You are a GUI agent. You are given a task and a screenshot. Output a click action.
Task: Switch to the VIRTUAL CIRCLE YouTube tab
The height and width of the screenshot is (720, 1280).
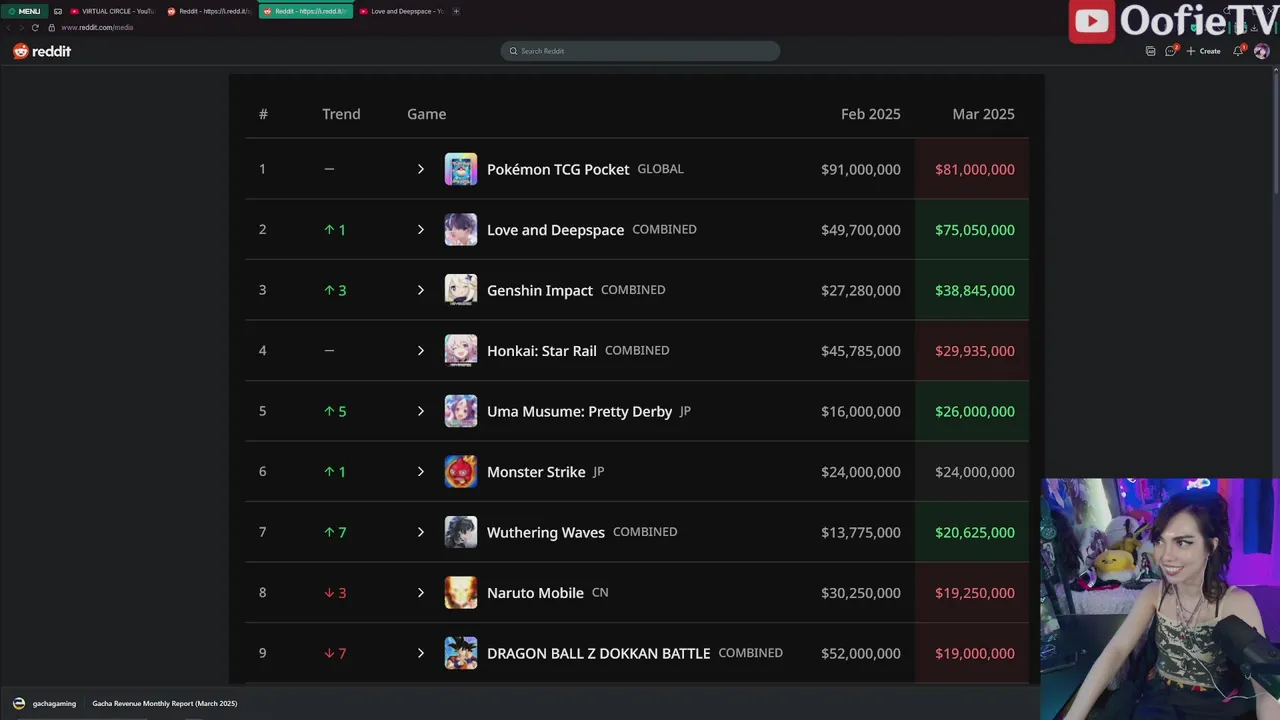[x=112, y=11]
